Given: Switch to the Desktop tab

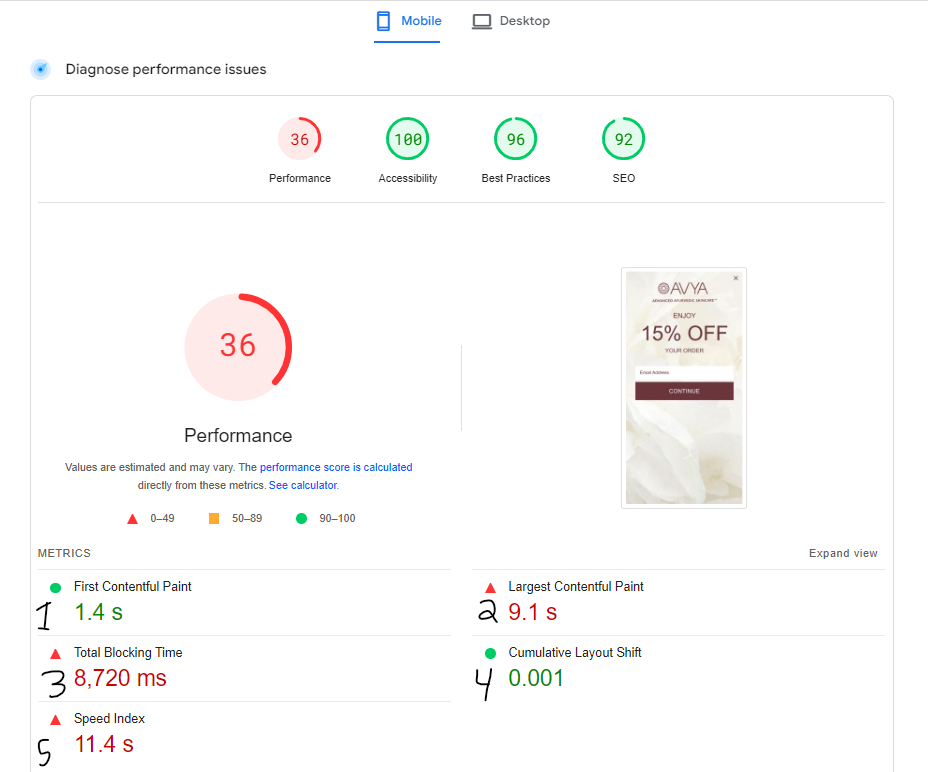Looking at the screenshot, I should pos(511,21).
